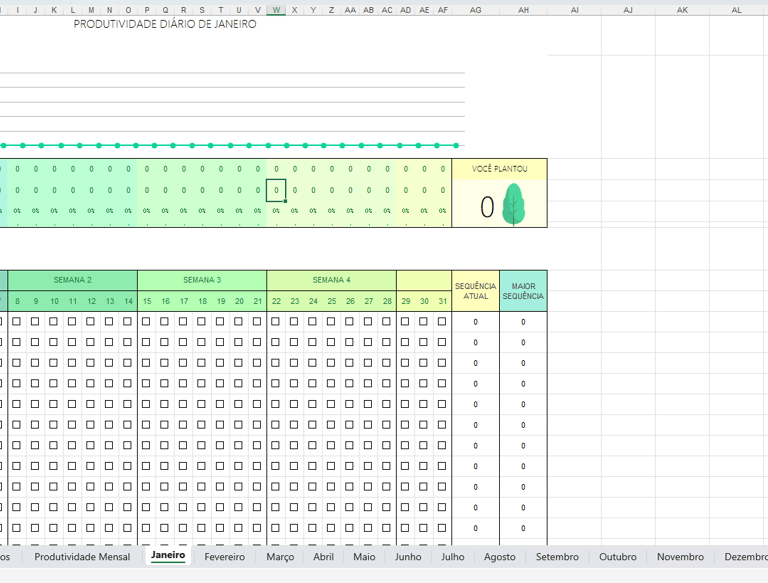Select the Julho sheet tab

pos(452,557)
